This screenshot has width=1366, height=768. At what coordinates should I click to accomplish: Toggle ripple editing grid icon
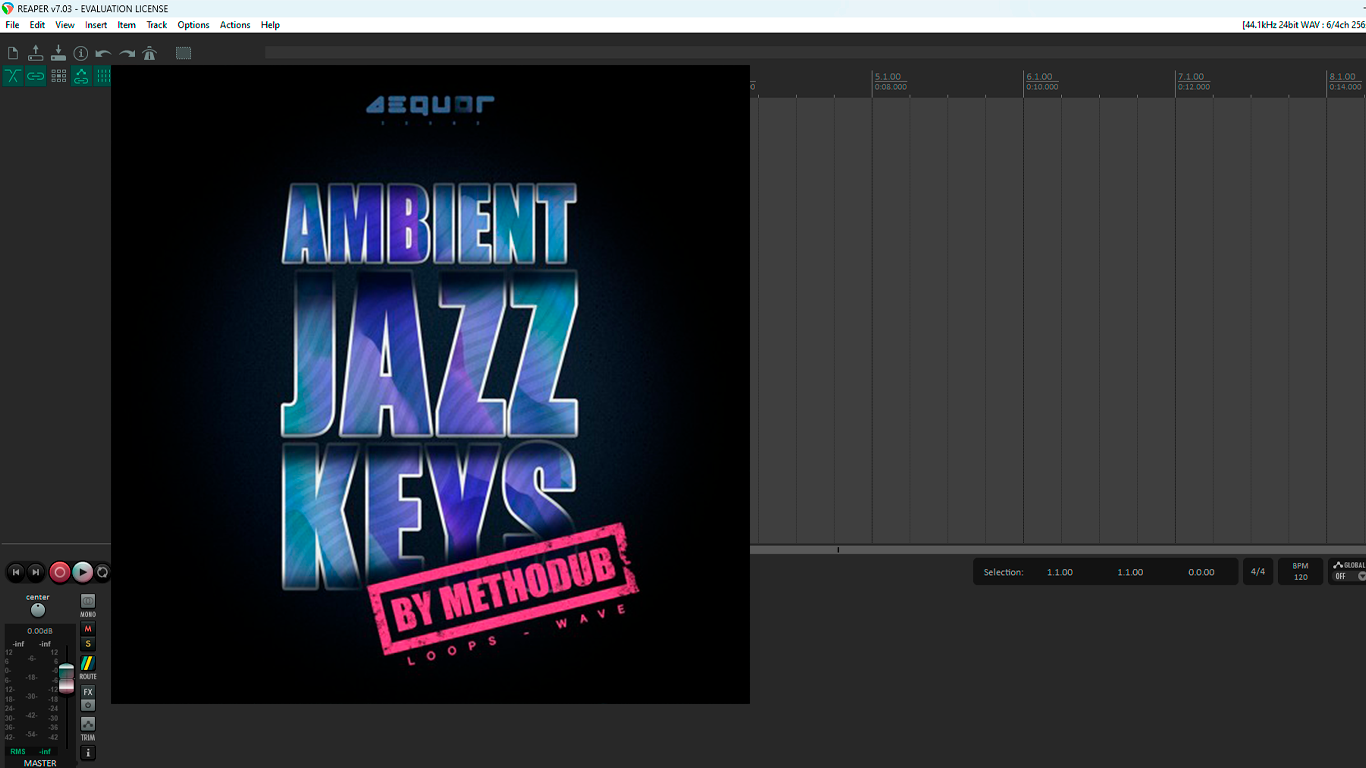pyautogui.click(x=58, y=76)
